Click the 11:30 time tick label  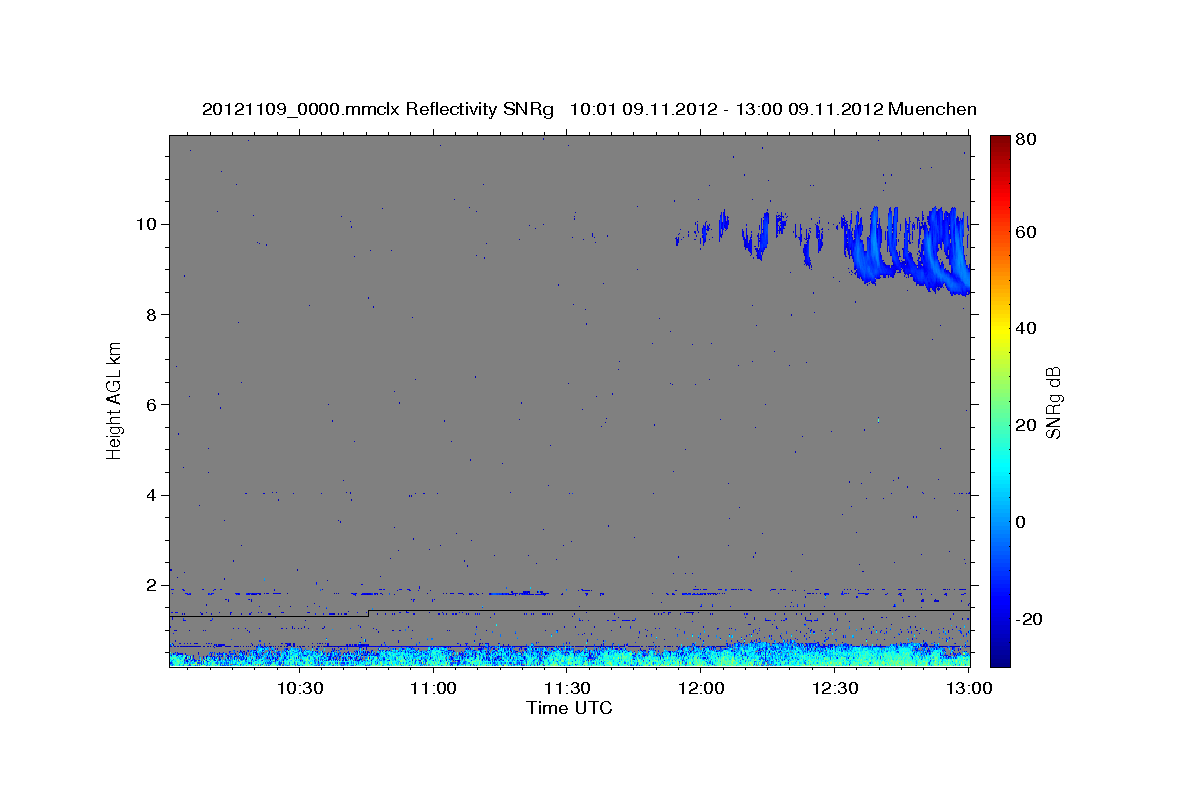pos(568,688)
